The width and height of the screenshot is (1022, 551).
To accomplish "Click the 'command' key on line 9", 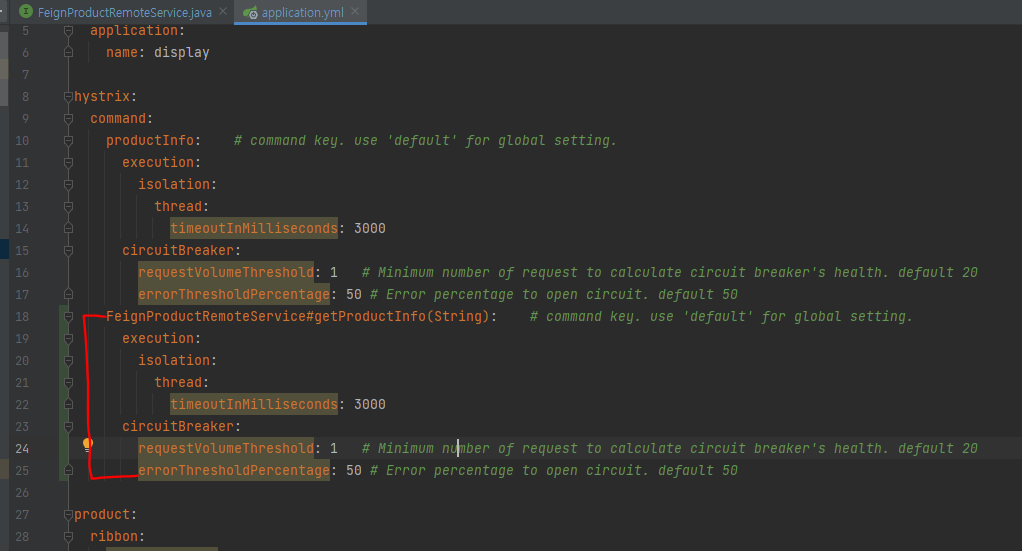I will pos(118,119).
